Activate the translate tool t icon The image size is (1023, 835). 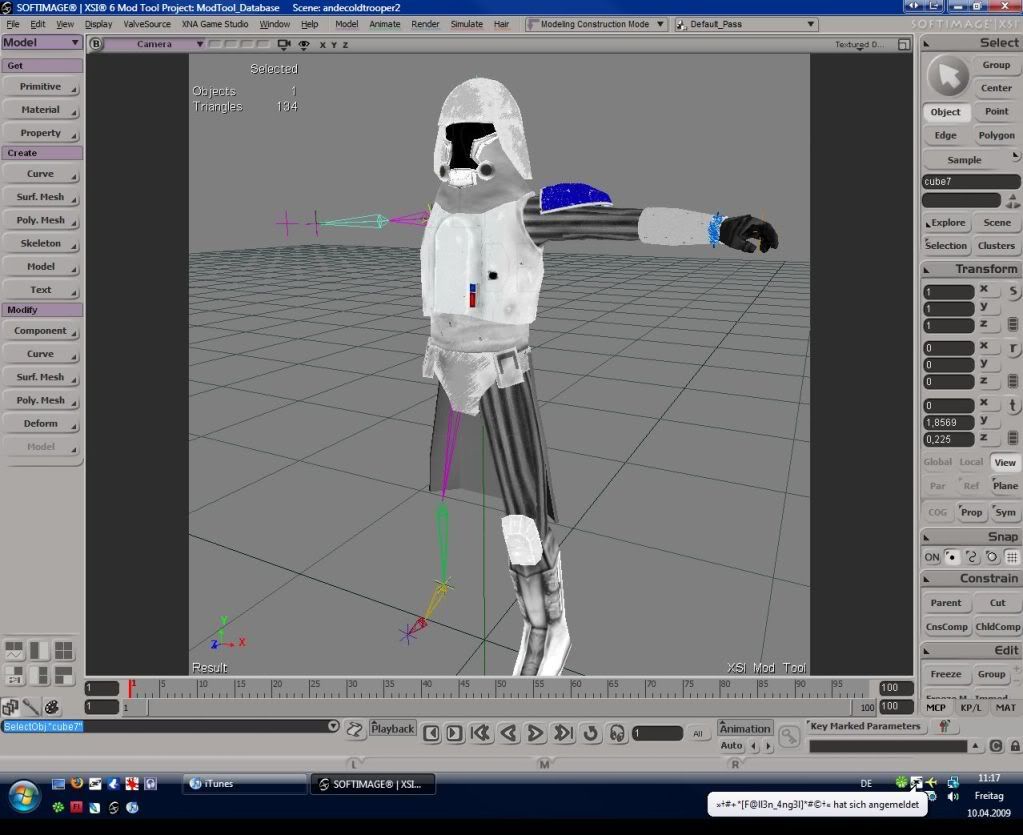[1013, 405]
